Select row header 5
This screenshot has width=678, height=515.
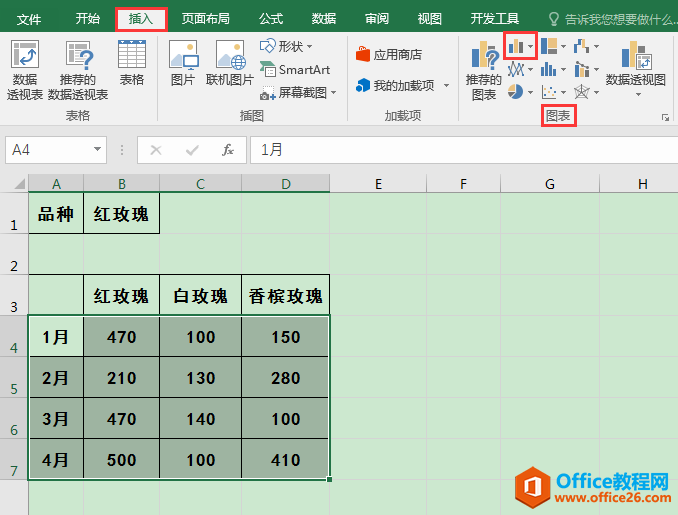coord(14,377)
